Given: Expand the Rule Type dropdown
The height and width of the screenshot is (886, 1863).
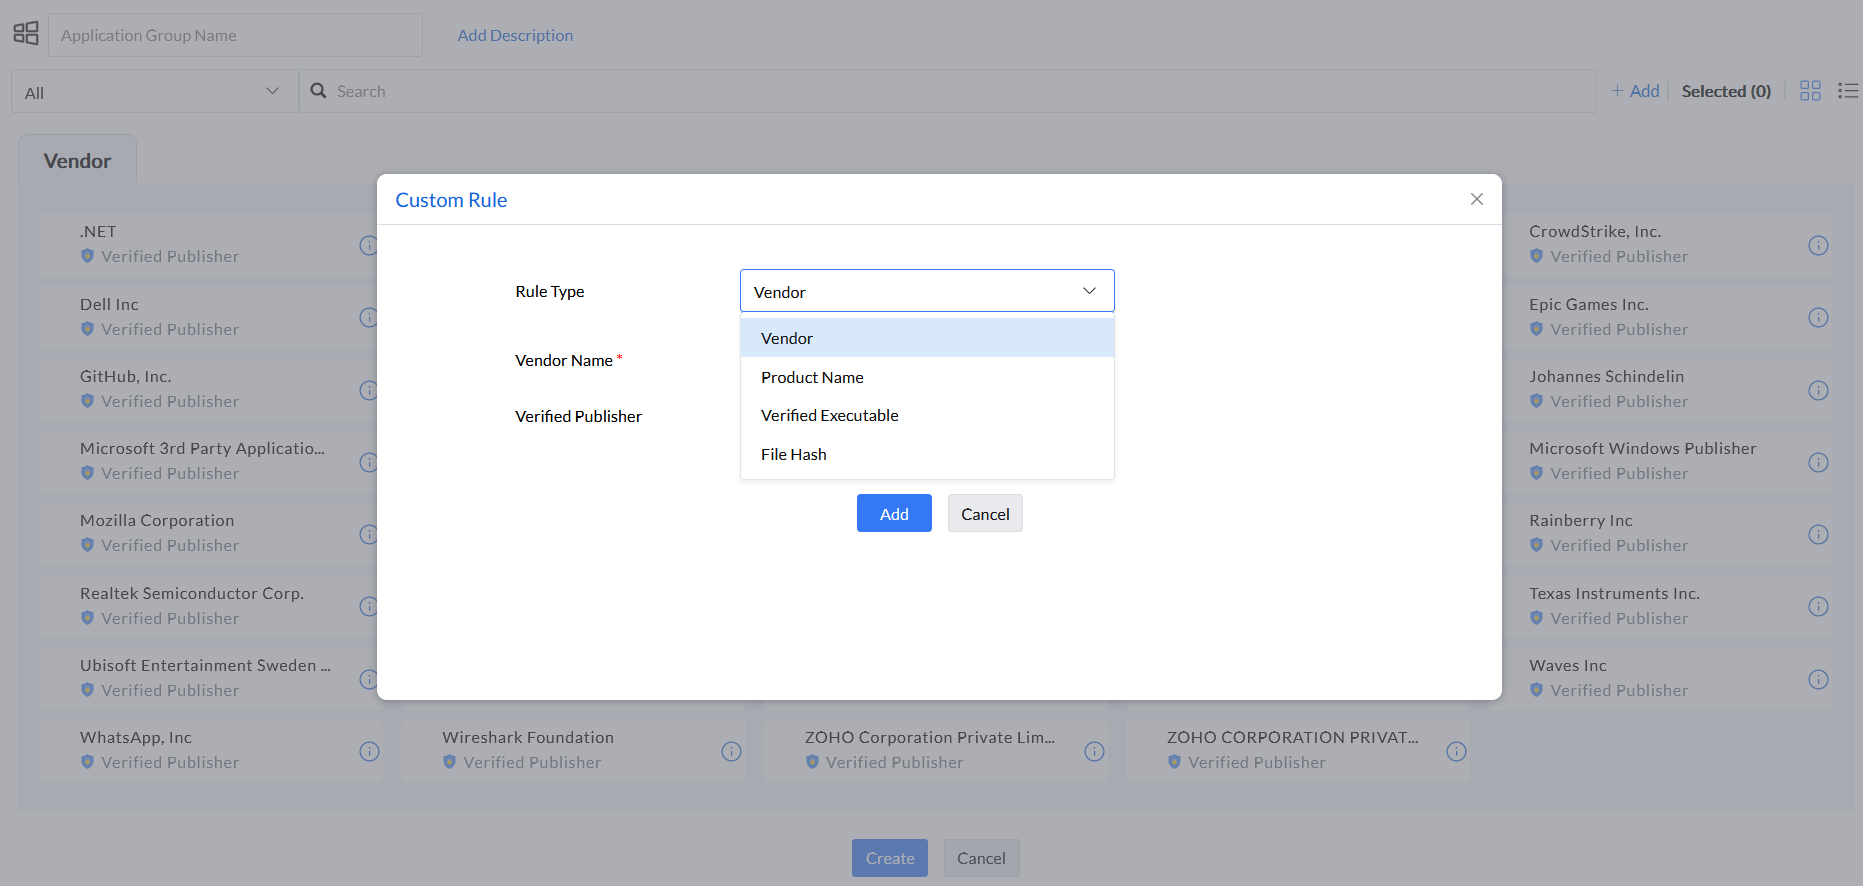Looking at the screenshot, I should tap(926, 291).
